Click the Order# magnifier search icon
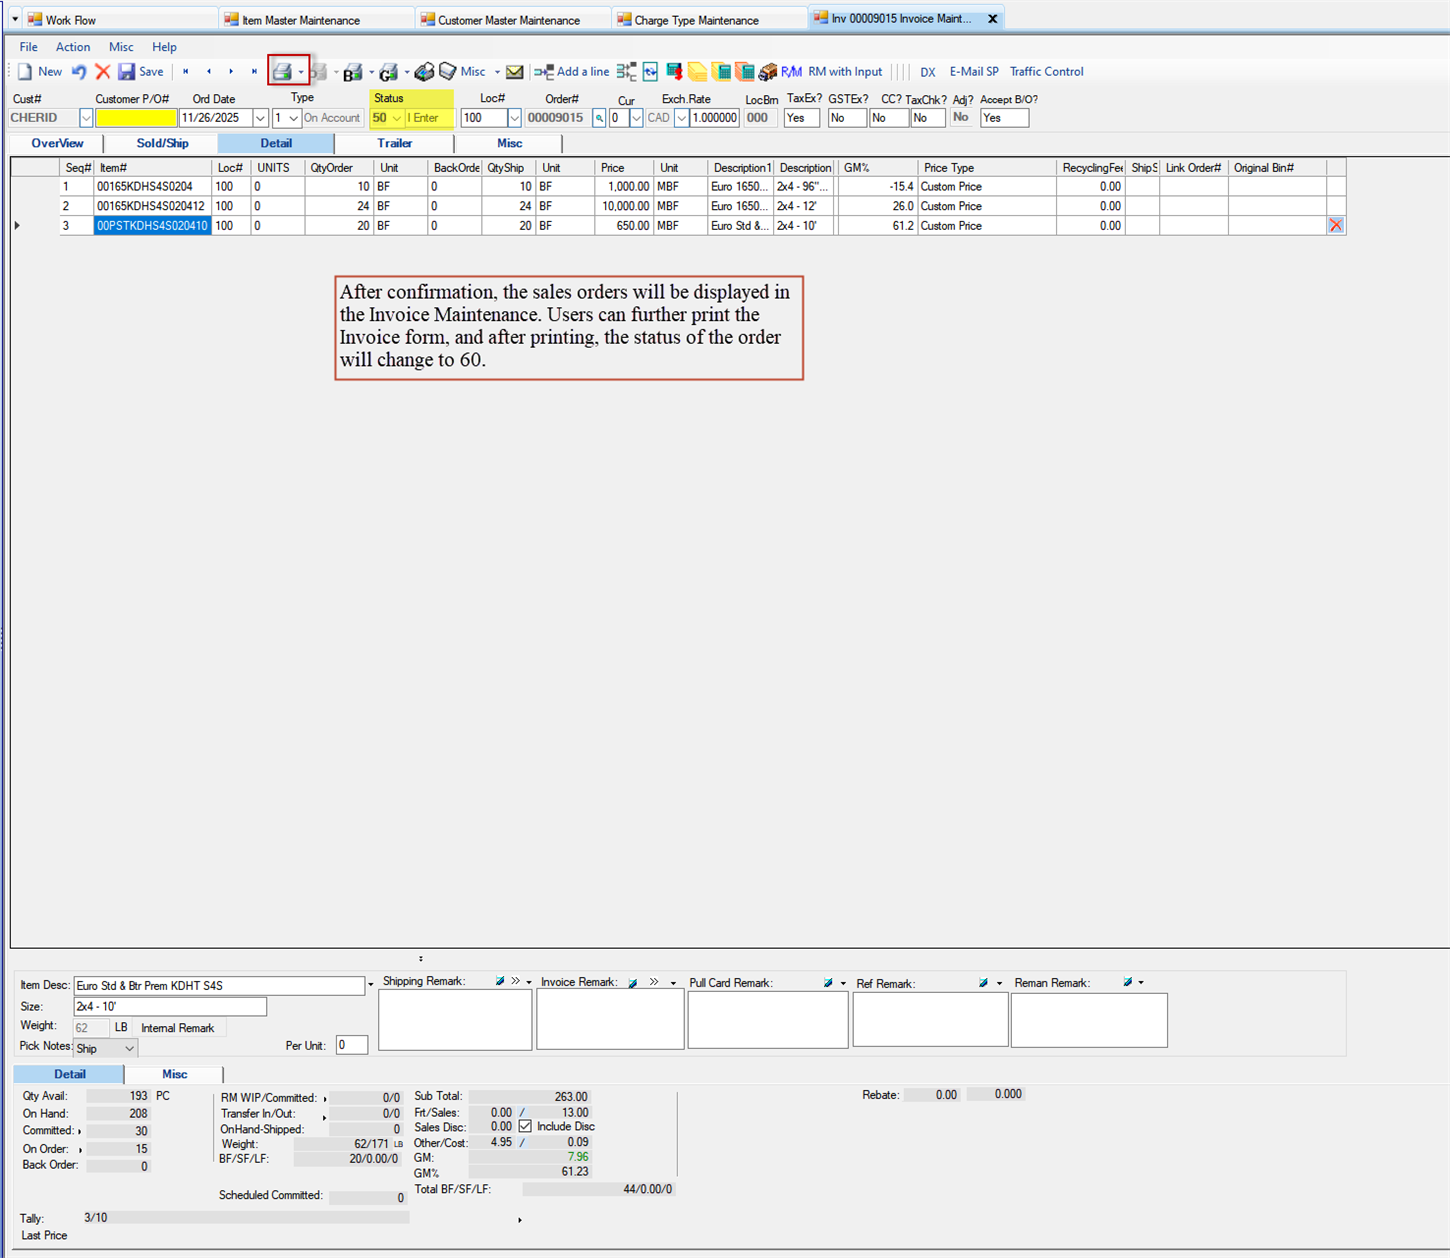 coord(598,117)
